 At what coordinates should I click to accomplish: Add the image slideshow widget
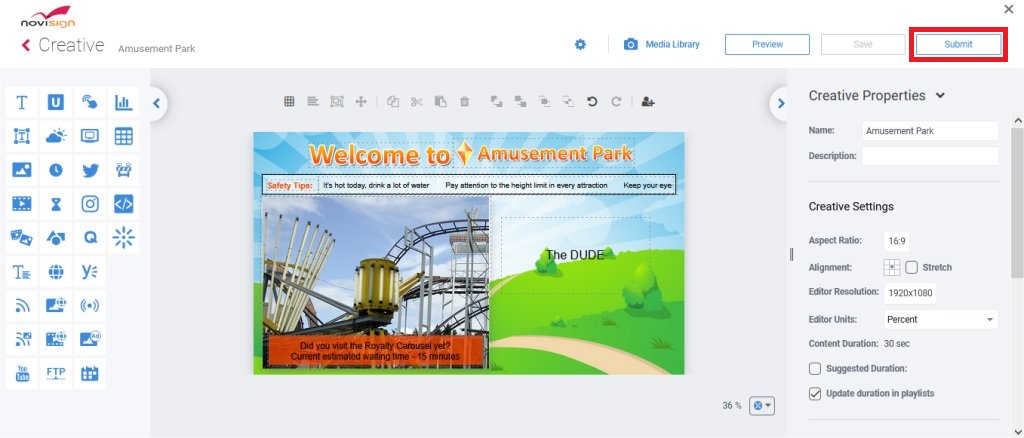(22, 238)
